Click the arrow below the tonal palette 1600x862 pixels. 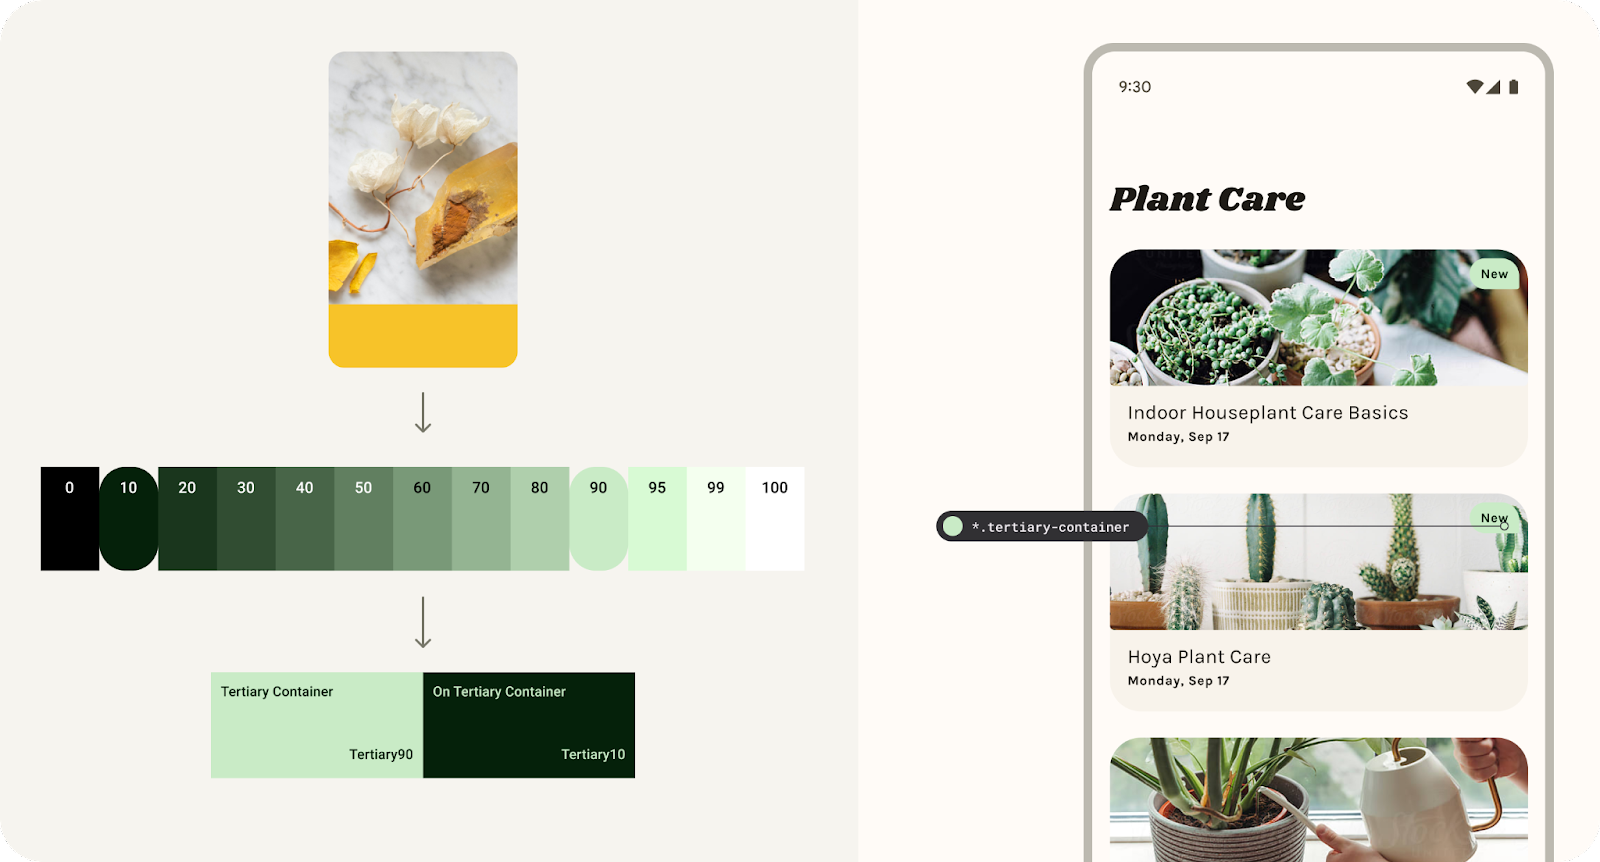(x=423, y=622)
